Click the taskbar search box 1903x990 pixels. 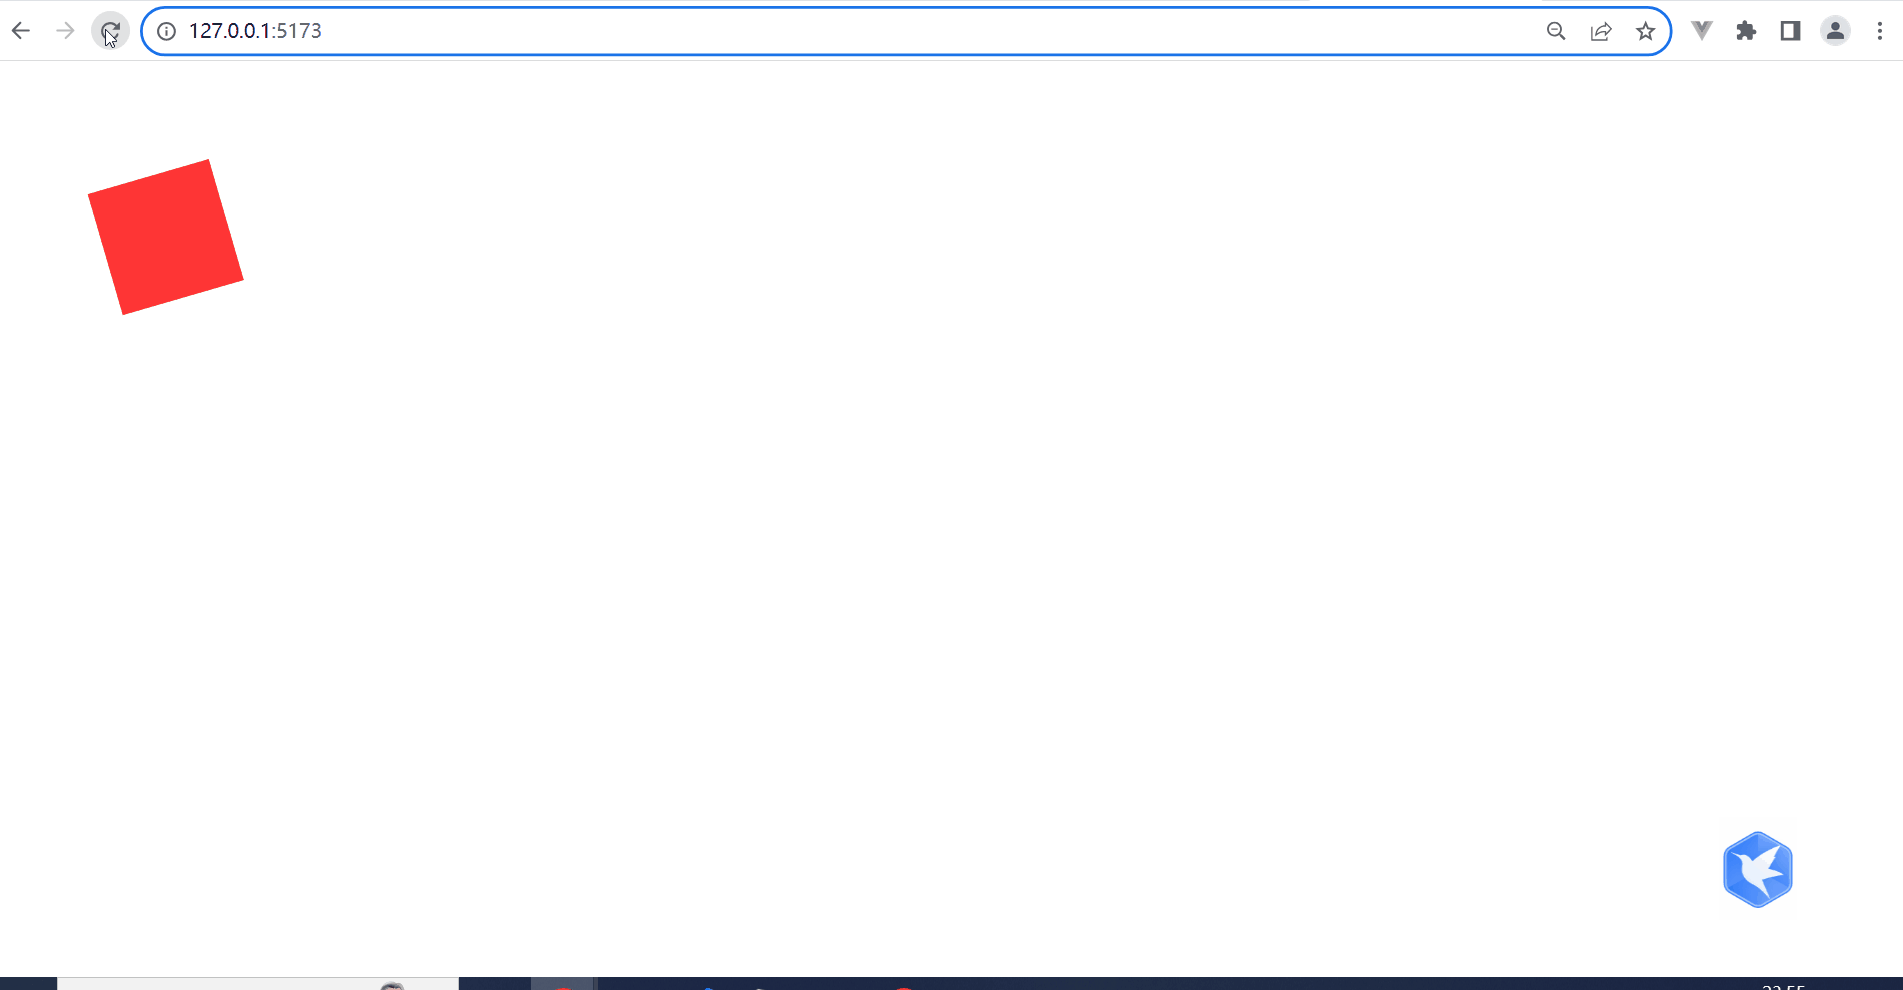pos(258,984)
